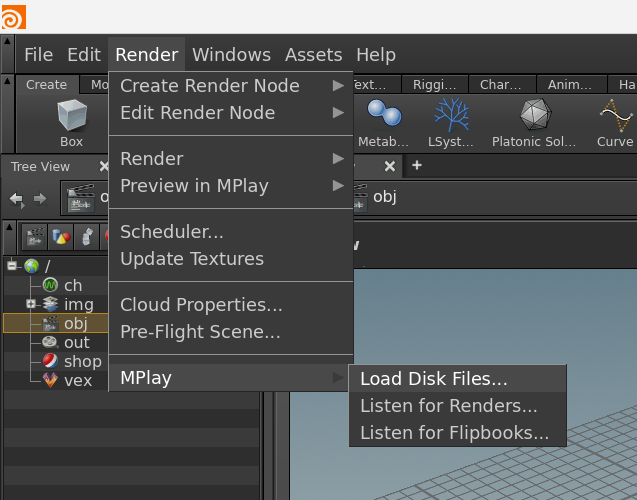Click the Tree View path clapboard icon

pyautogui.click(x=81, y=198)
